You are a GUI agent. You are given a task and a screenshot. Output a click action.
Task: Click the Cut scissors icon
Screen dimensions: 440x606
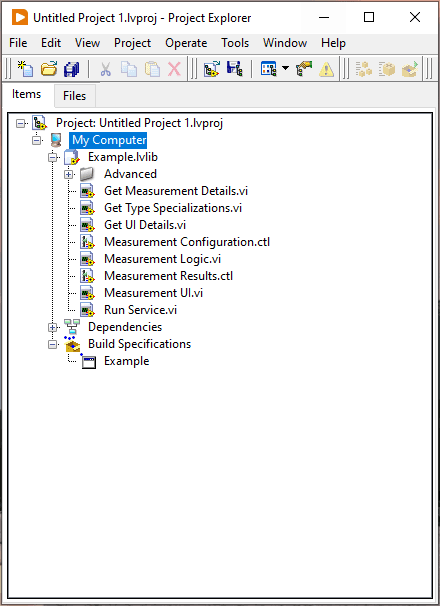pyautogui.click(x=105, y=70)
